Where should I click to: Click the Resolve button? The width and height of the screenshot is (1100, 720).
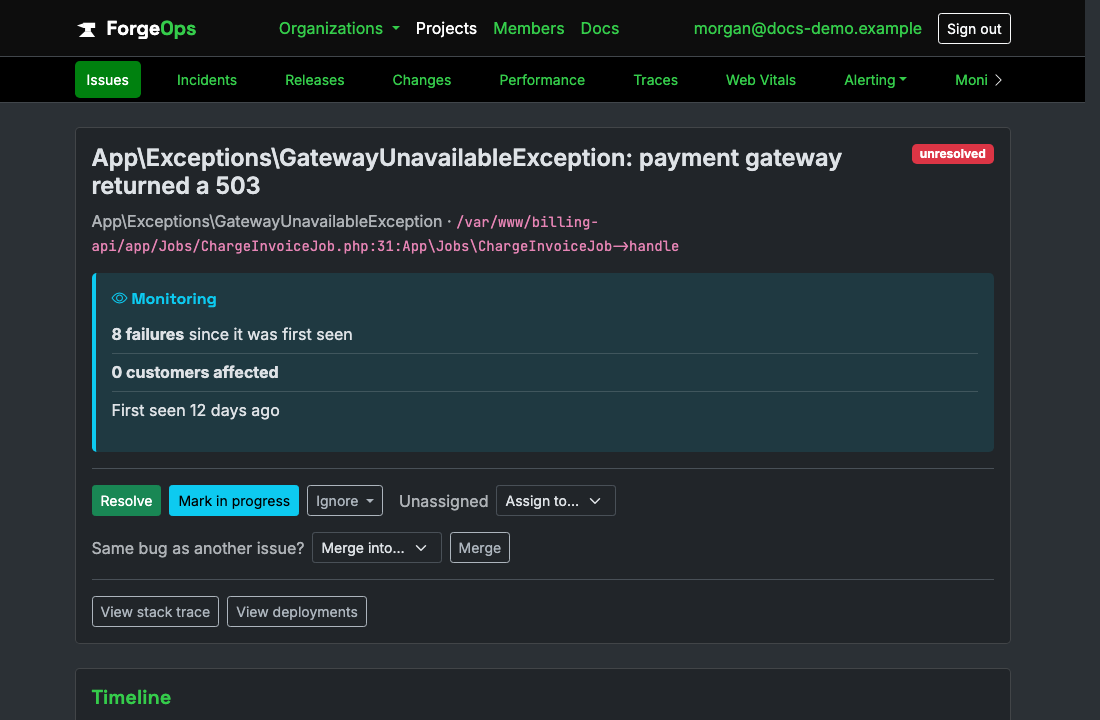(126, 501)
